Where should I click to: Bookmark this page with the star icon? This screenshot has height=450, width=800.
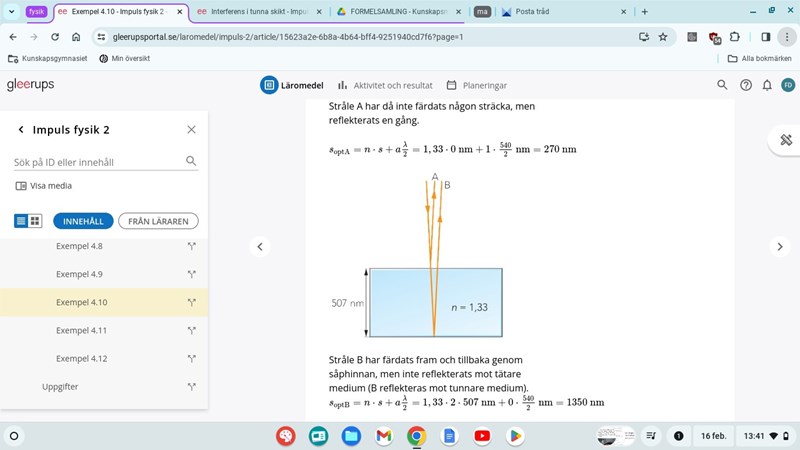coord(662,37)
